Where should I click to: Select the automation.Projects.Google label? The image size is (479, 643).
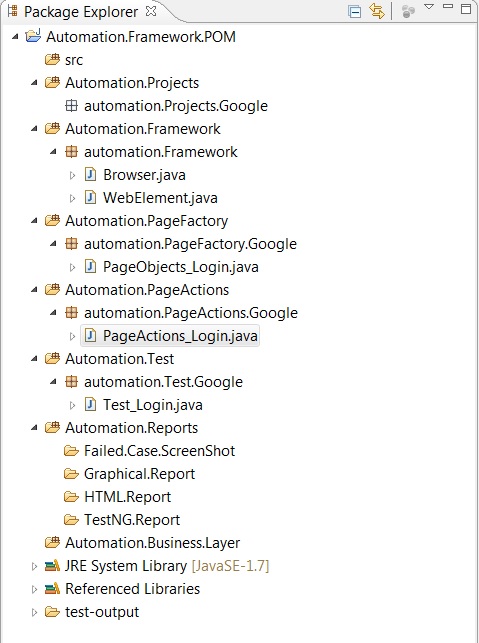pos(176,106)
